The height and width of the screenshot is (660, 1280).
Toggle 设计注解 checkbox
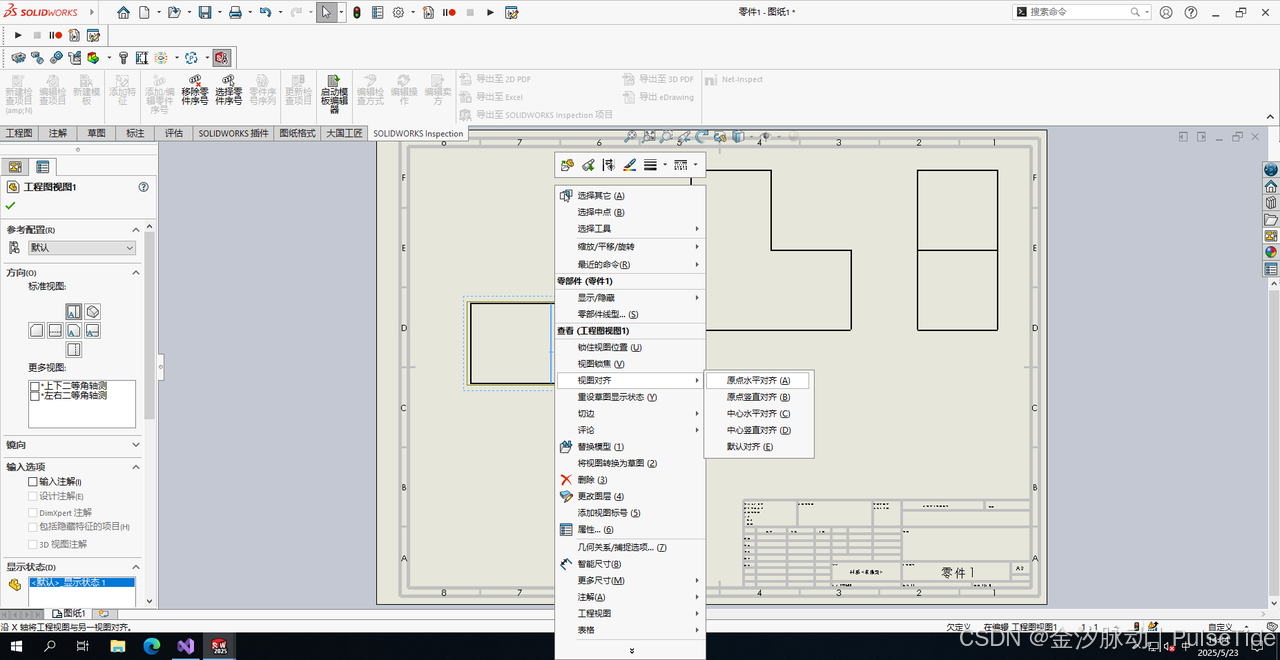click(33, 496)
